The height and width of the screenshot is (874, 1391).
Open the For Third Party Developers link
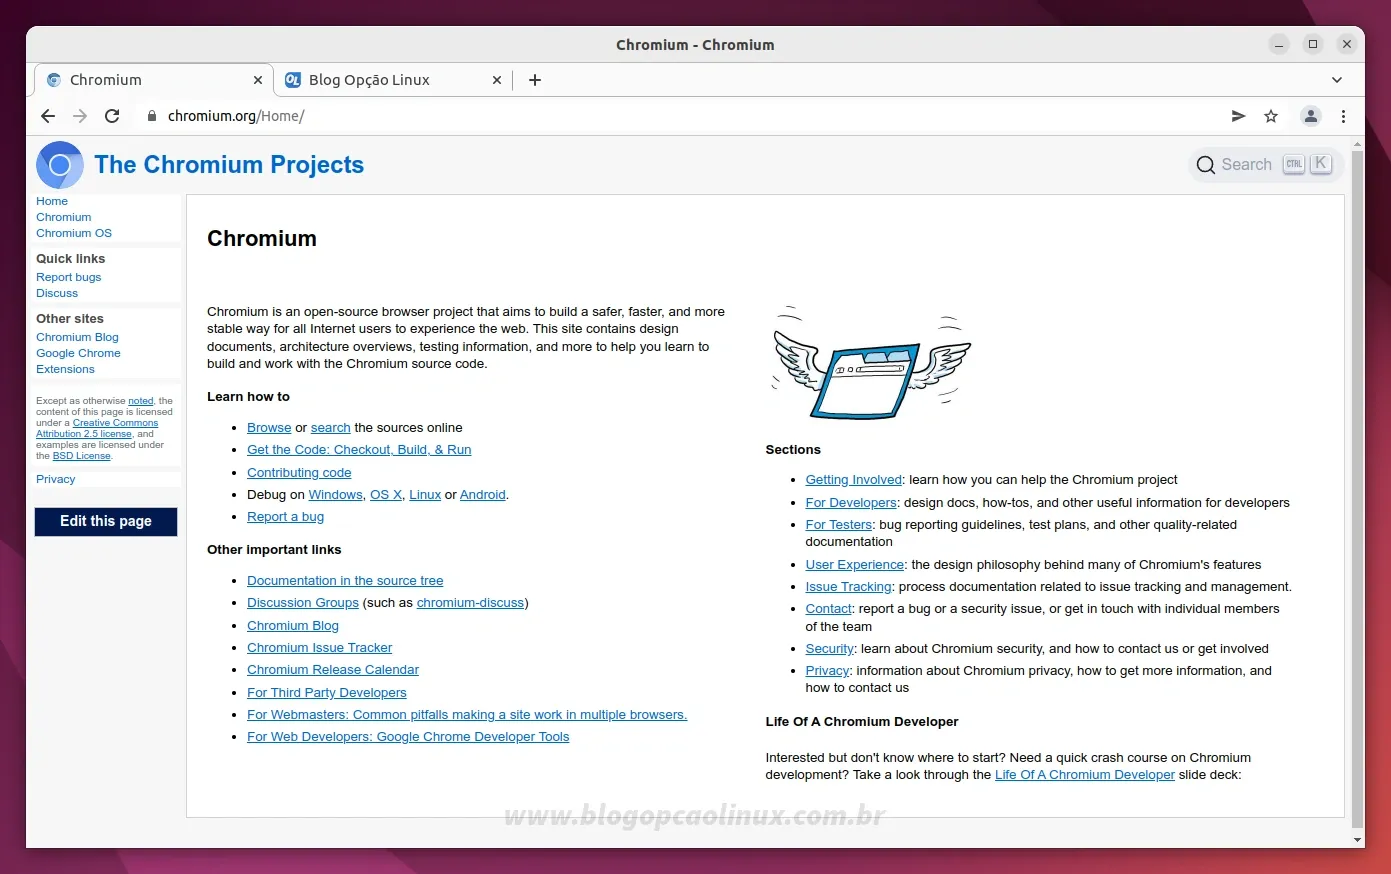327,692
